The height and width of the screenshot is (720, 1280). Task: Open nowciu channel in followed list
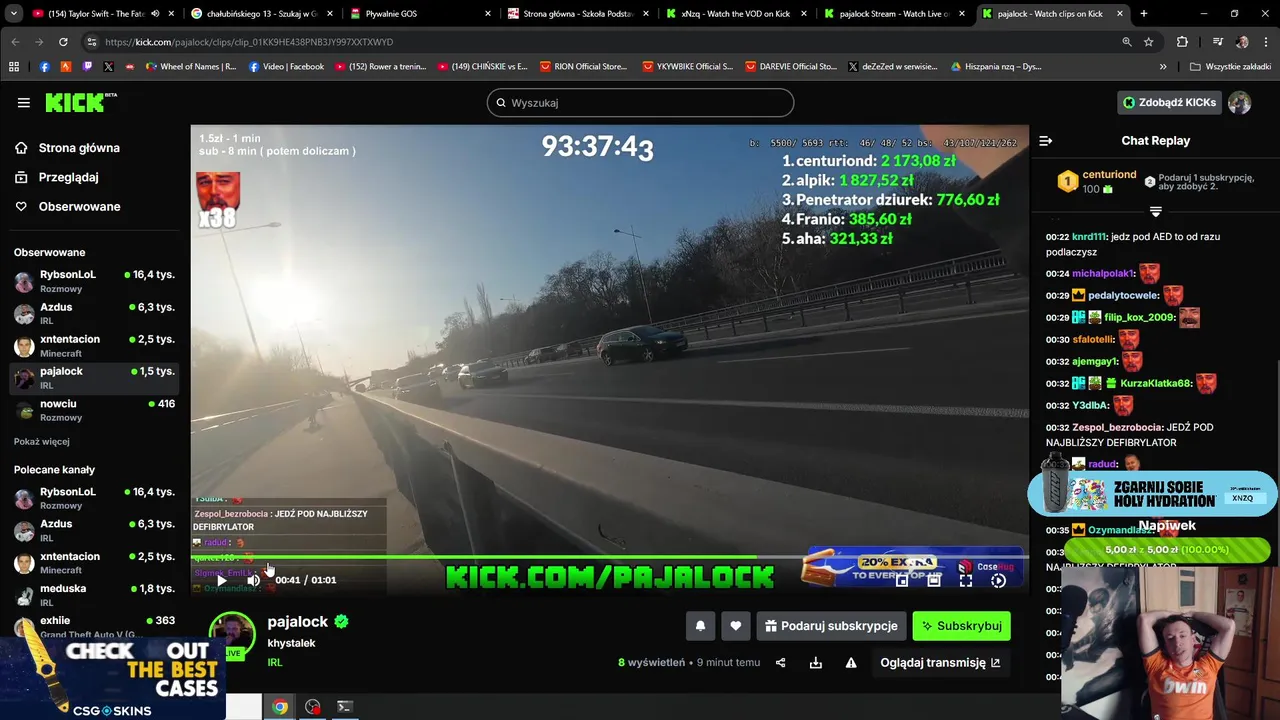95,410
